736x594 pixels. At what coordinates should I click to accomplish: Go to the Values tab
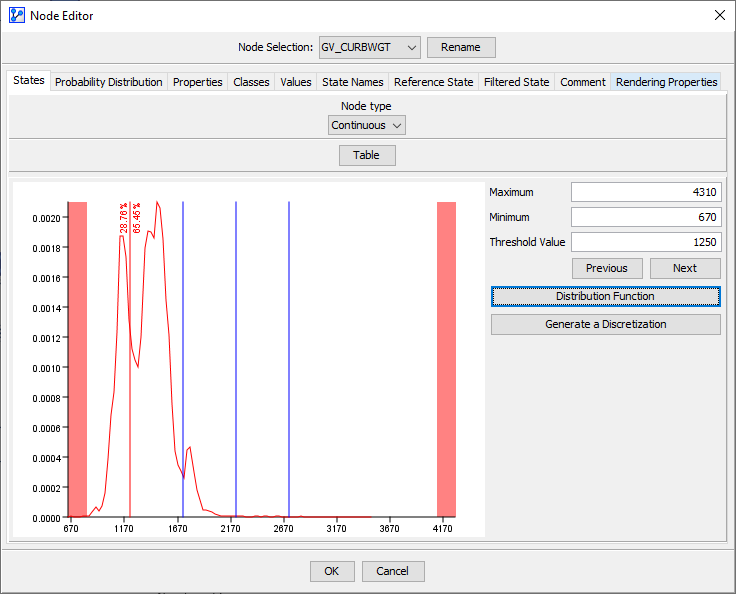pyautogui.click(x=295, y=82)
